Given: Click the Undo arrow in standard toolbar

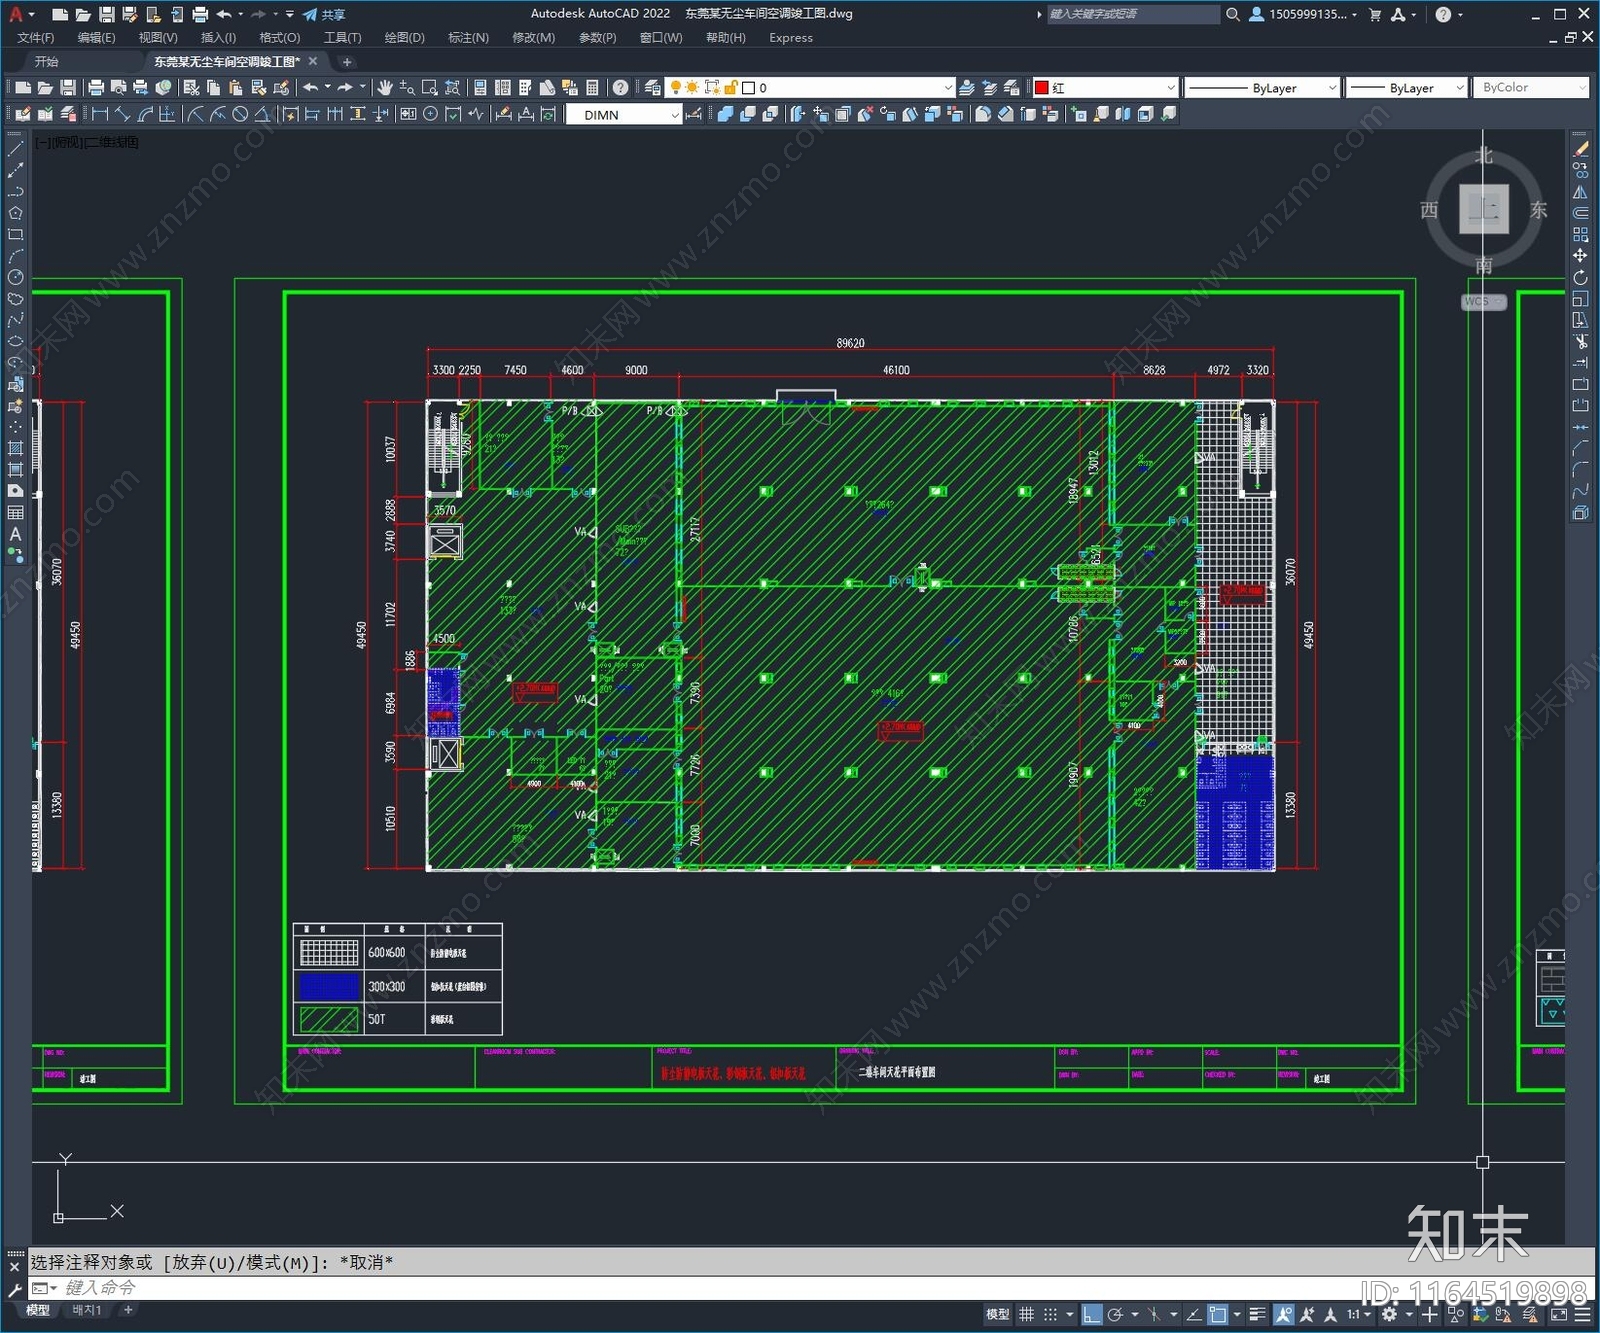Looking at the screenshot, I should point(311,88).
